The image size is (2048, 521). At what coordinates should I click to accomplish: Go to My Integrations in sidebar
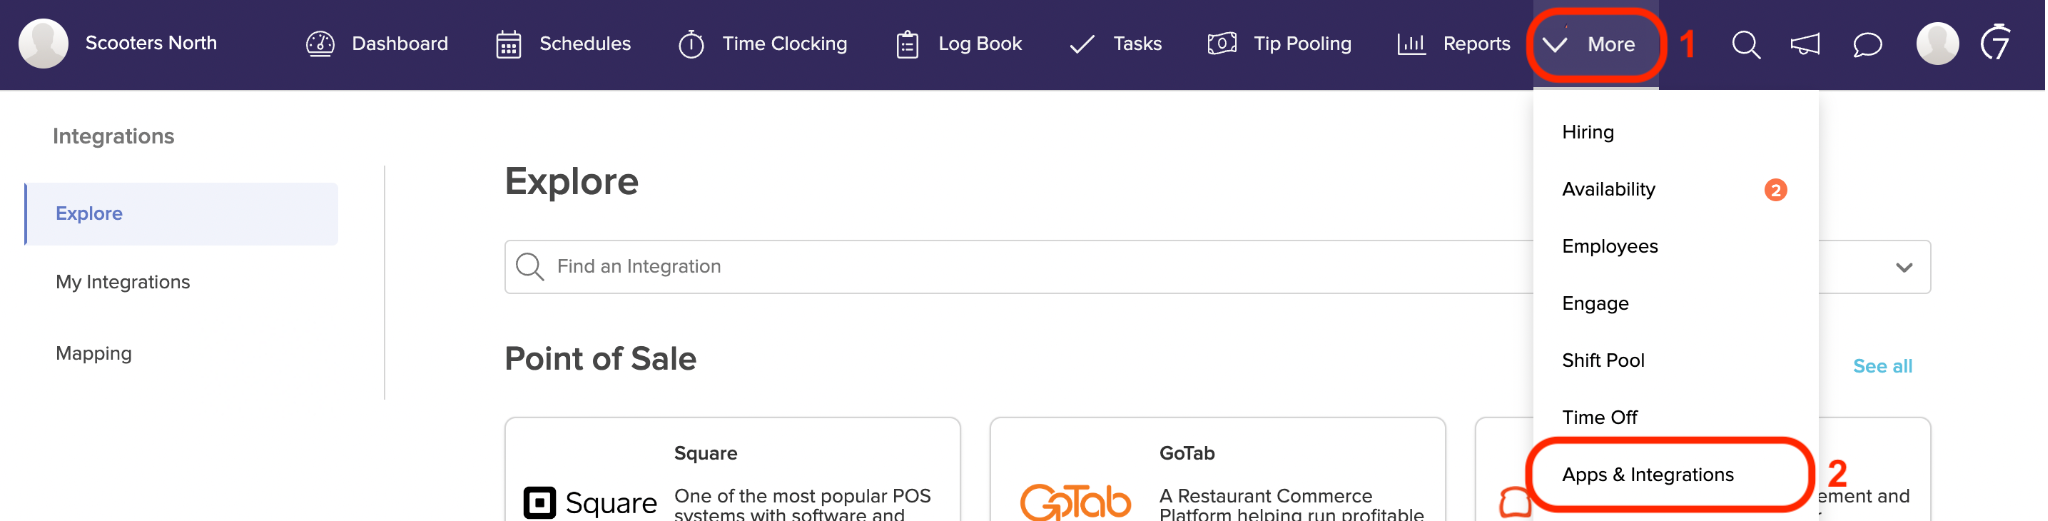pos(123,282)
